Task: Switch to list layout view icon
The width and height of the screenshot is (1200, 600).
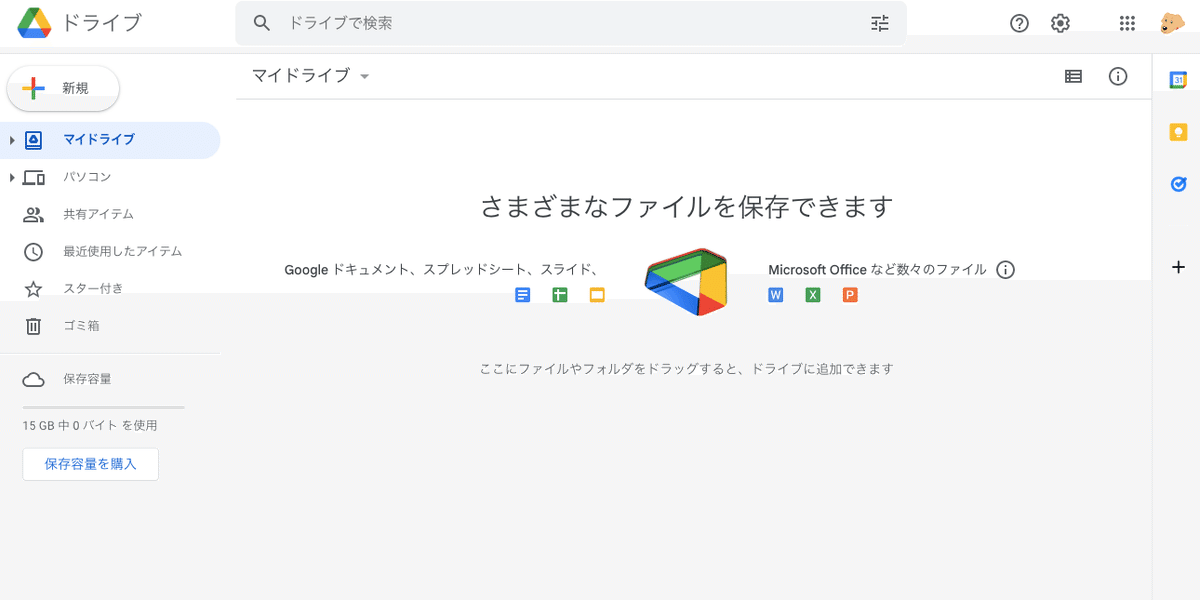Action: (x=1073, y=76)
